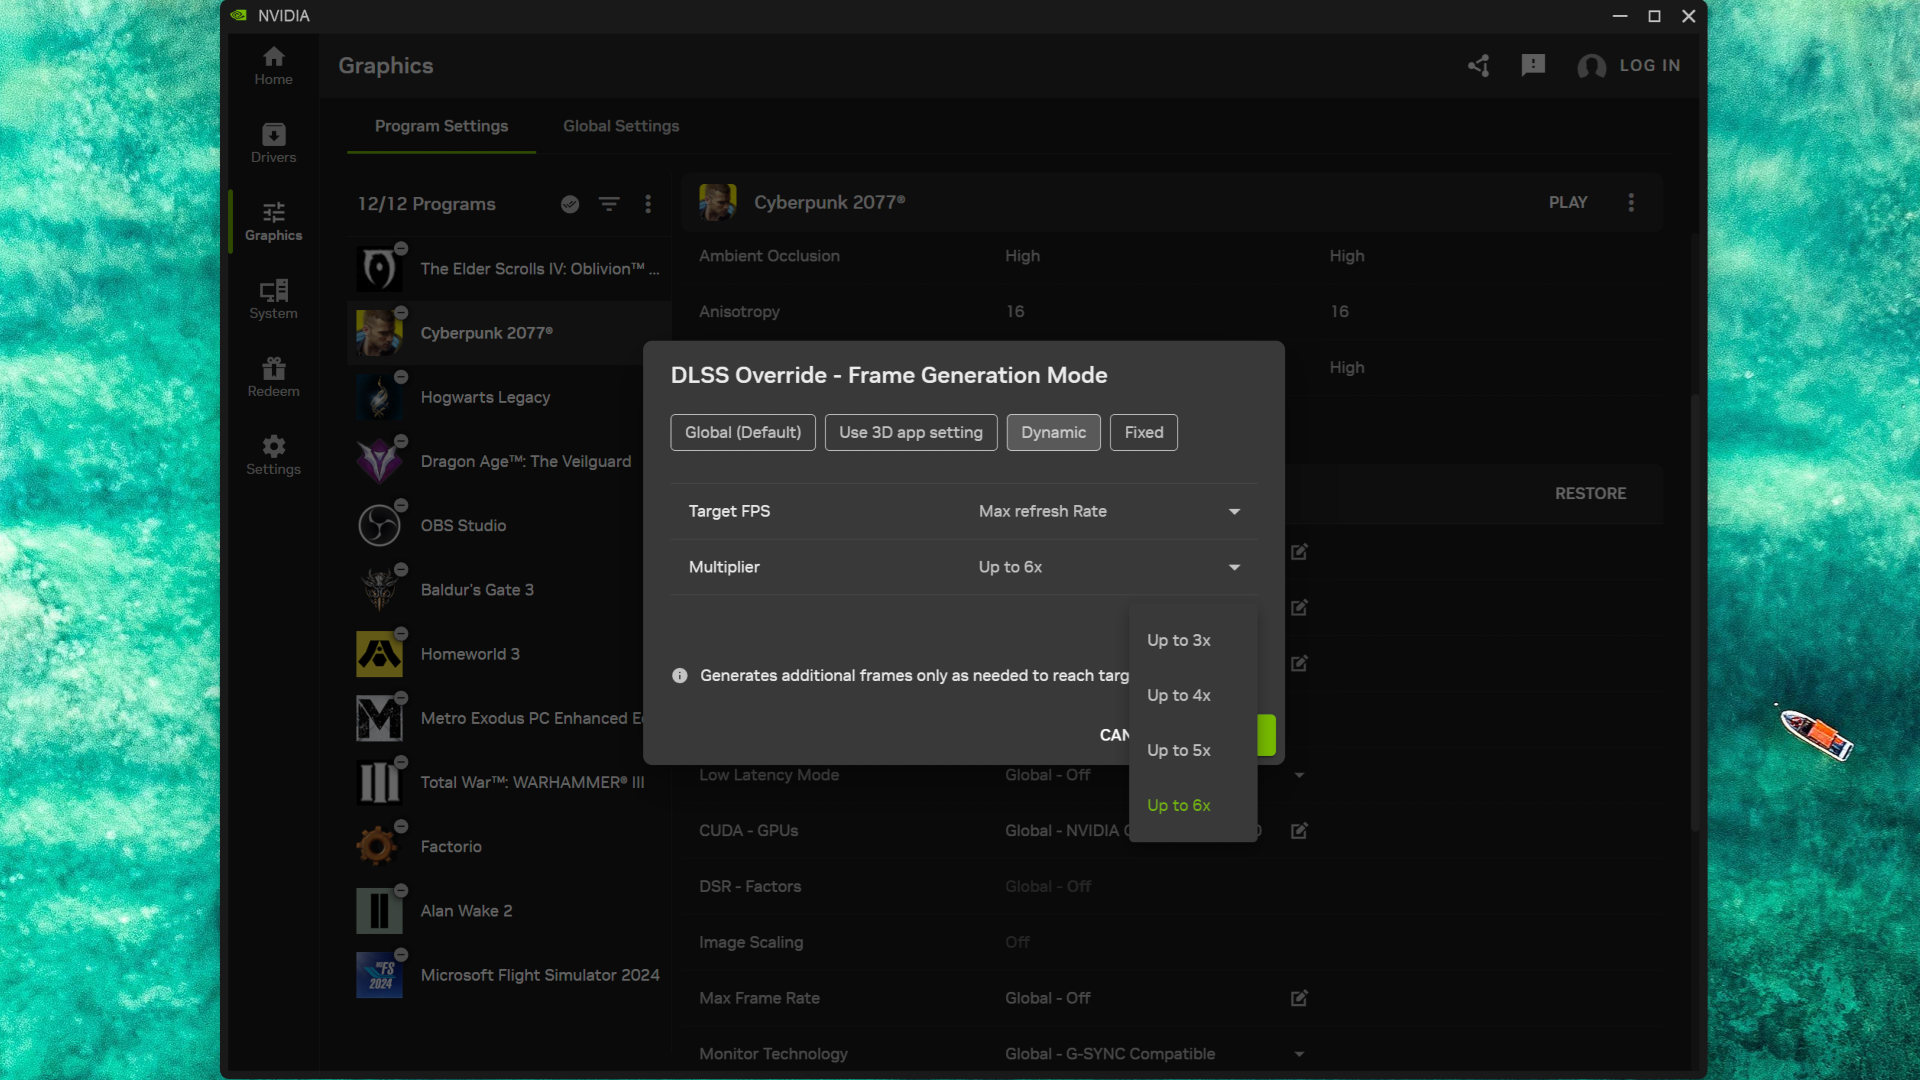
Task: Open the app Settings gear in sidebar
Action: [x=273, y=455]
